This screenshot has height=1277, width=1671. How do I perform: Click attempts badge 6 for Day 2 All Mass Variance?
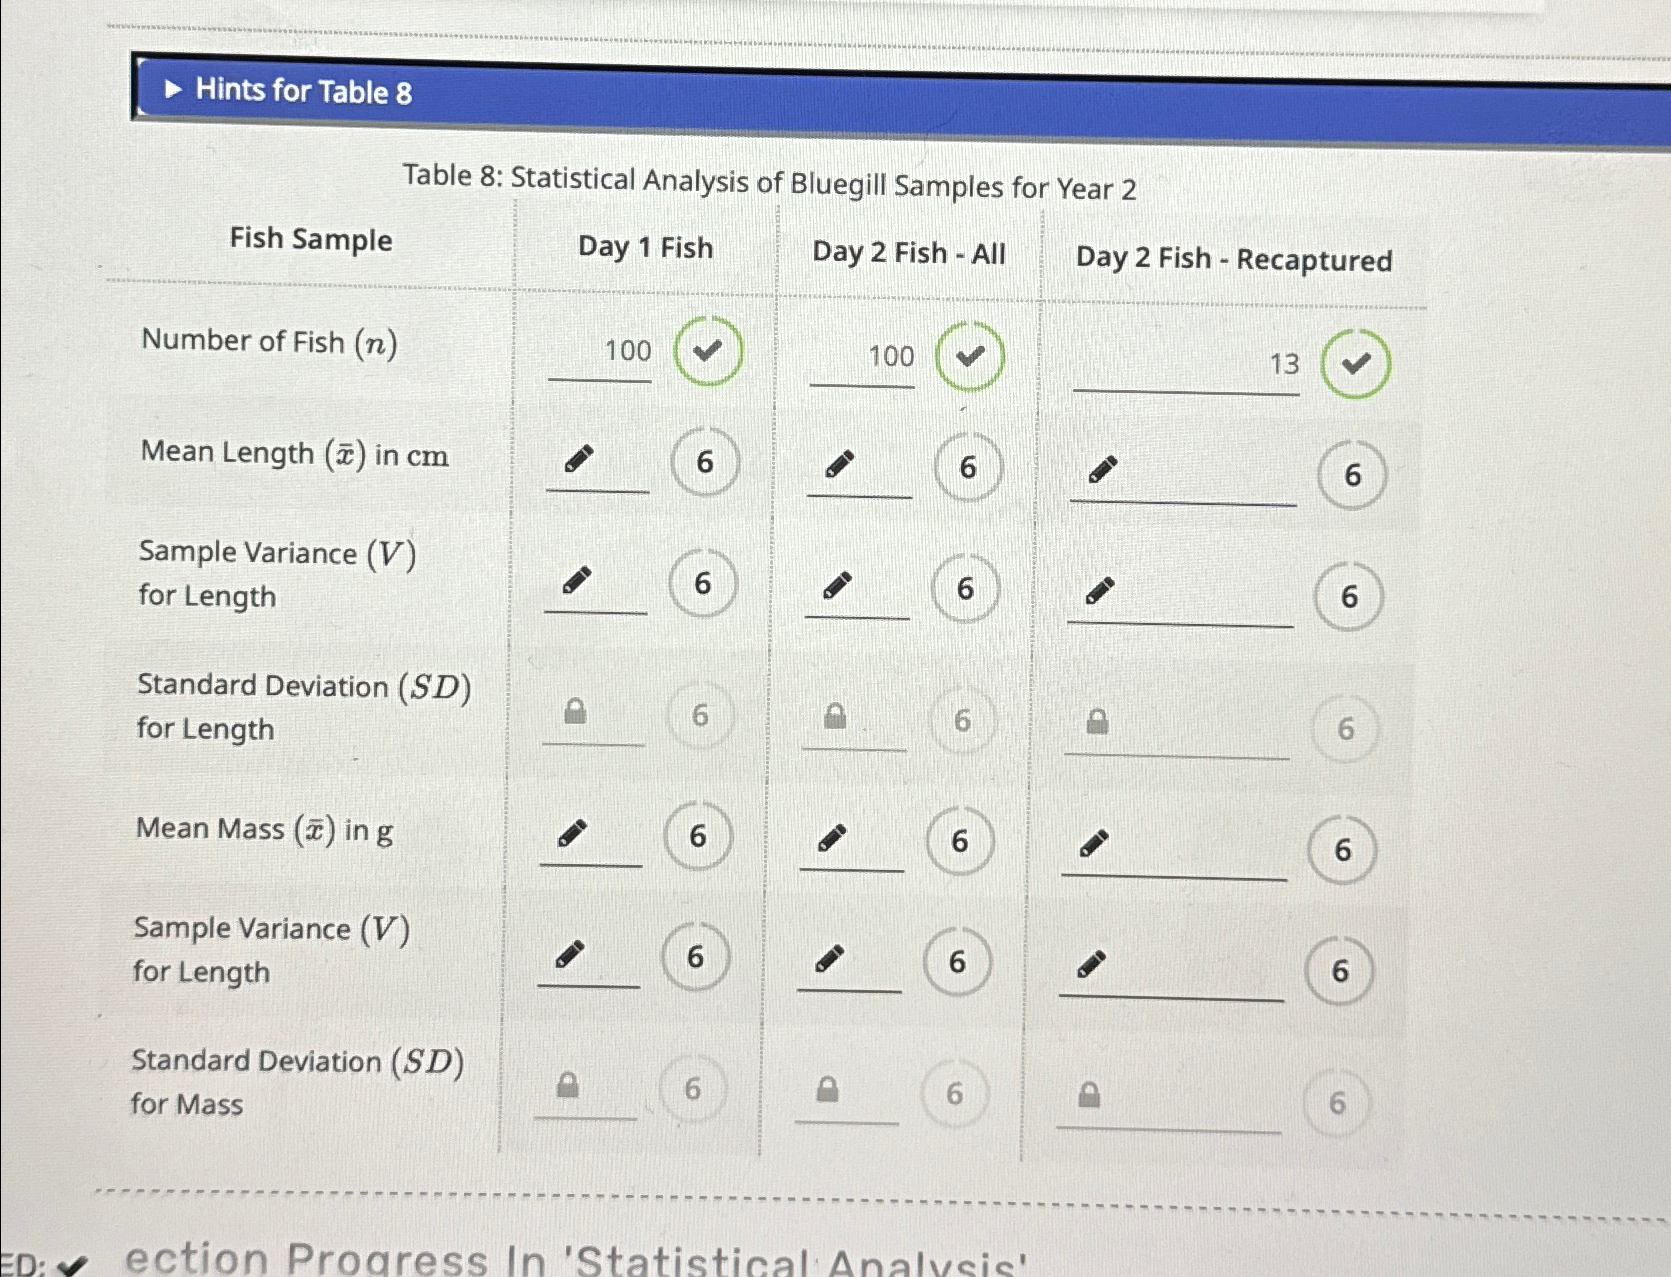(957, 962)
